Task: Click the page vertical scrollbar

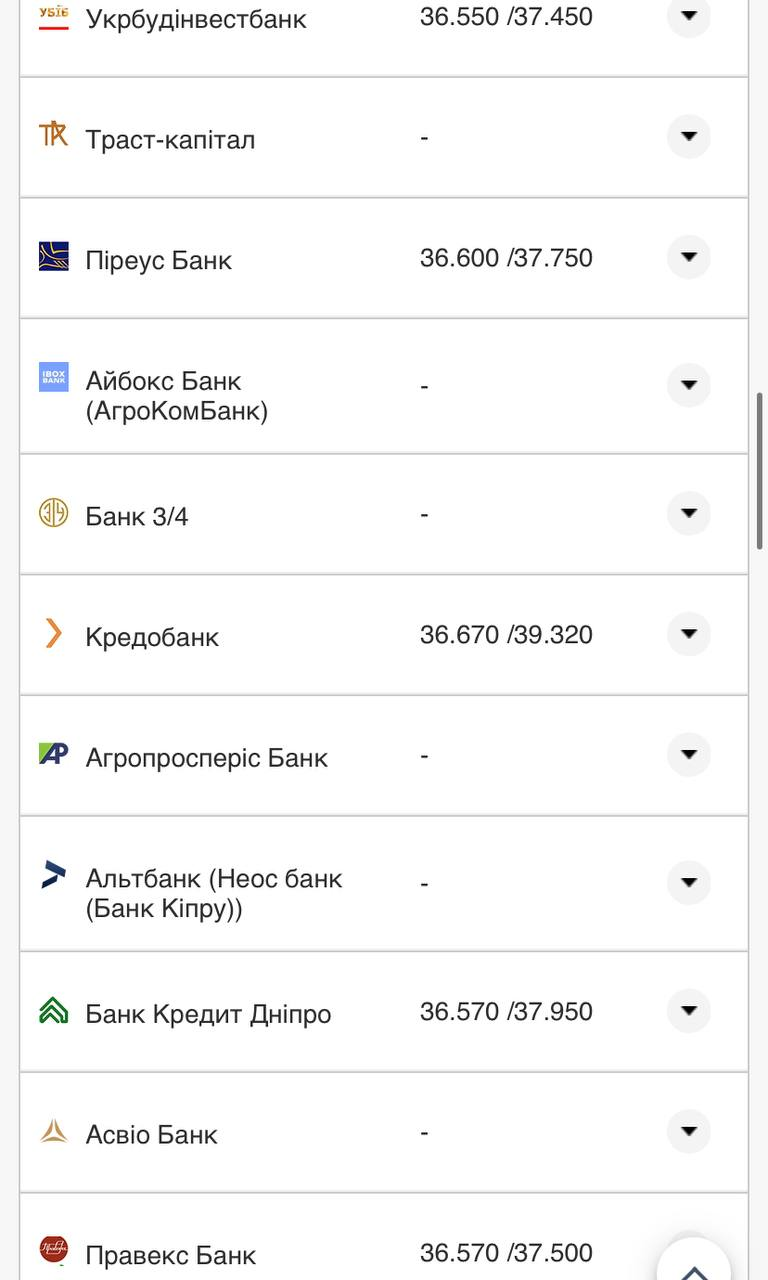Action: (x=760, y=470)
